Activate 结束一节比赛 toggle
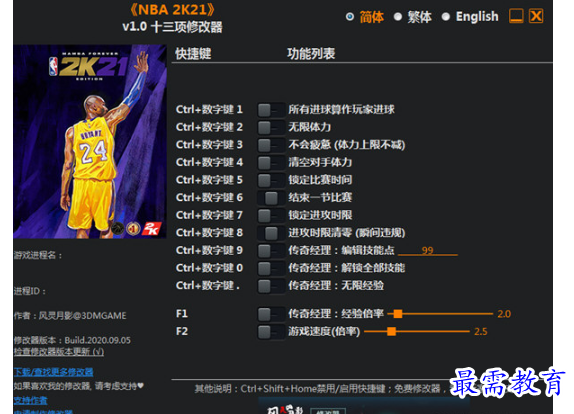 [271, 197]
